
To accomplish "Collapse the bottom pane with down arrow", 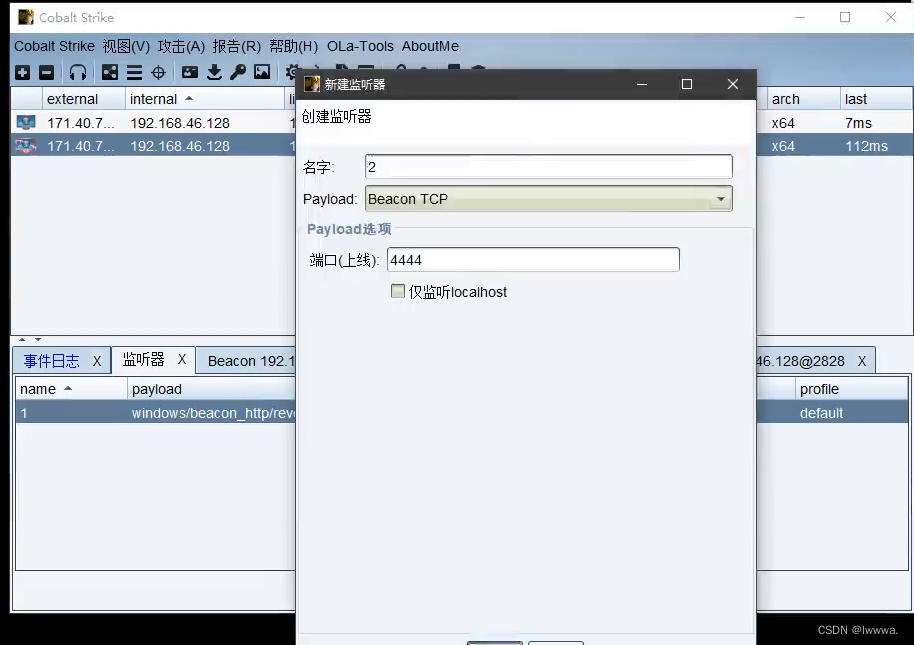I will [38, 339].
